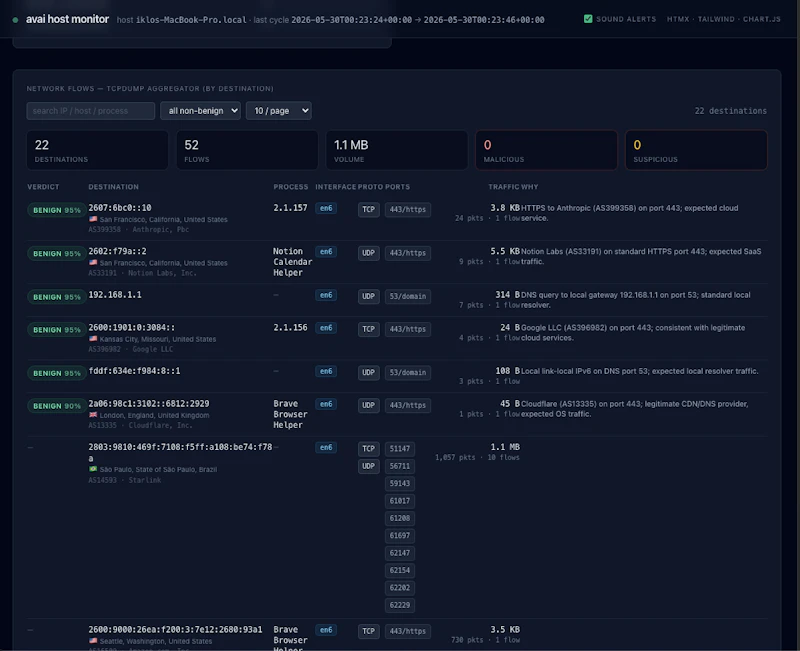The image size is (800, 651).
Task: Click the en6 tag on the 2607:6bc0::10 row
Action: point(326,208)
